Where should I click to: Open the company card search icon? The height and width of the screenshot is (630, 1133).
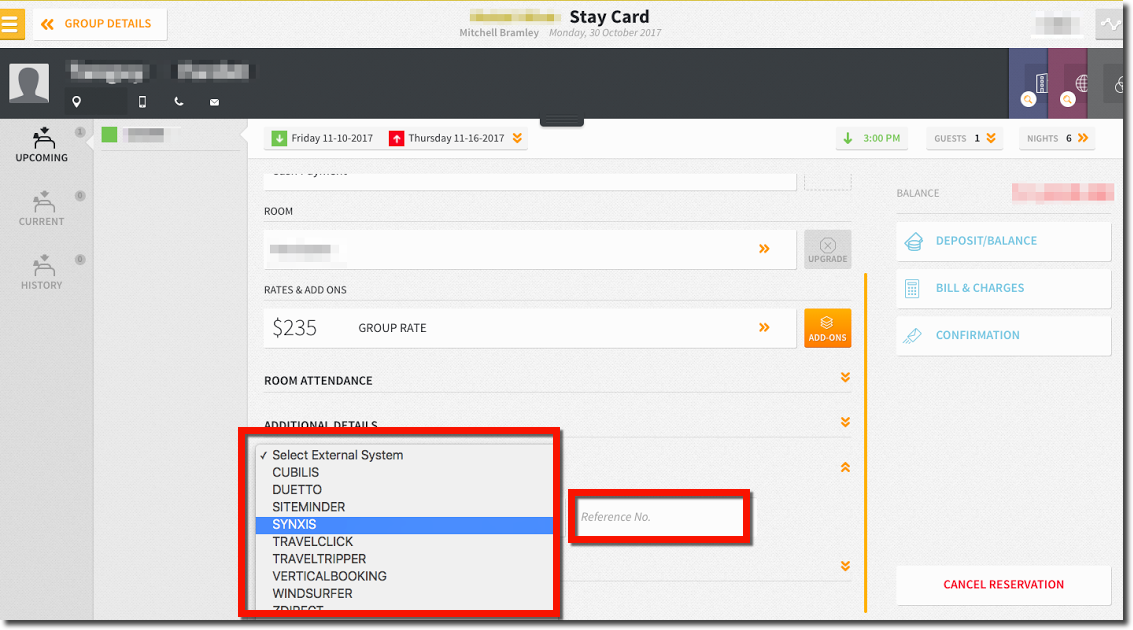click(1028, 100)
